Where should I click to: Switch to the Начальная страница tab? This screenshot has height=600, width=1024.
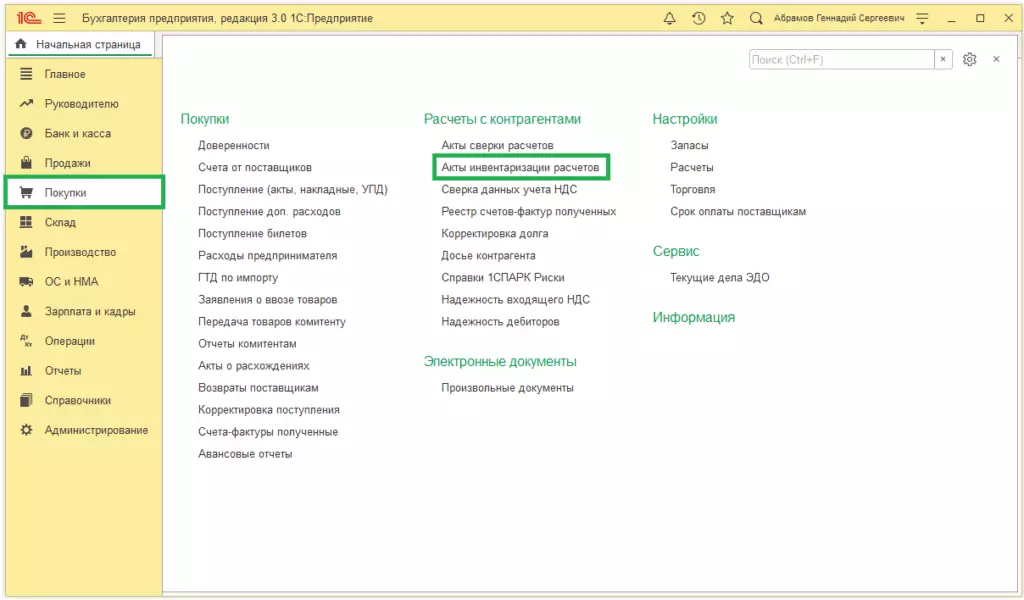pos(80,45)
